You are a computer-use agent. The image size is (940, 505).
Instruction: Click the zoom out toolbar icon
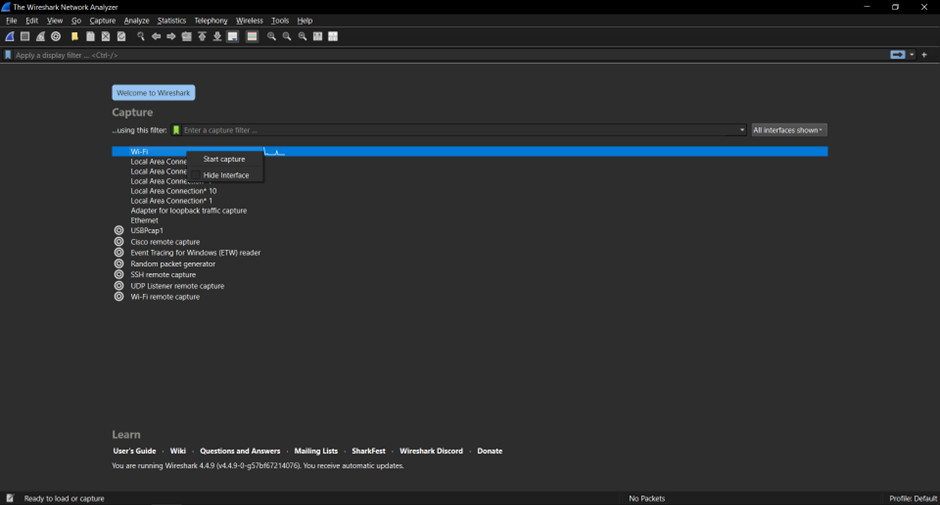tap(287, 37)
